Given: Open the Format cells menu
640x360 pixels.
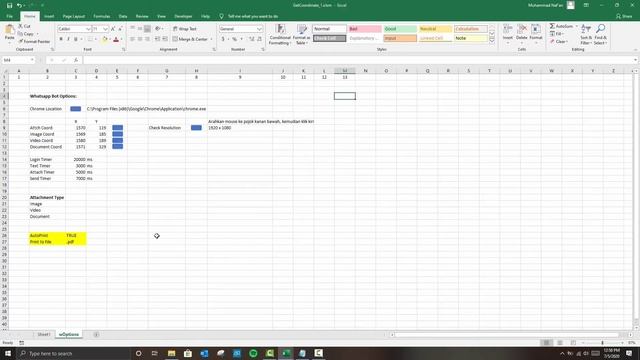Looking at the screenshot, I should click(x=536, y=33).
